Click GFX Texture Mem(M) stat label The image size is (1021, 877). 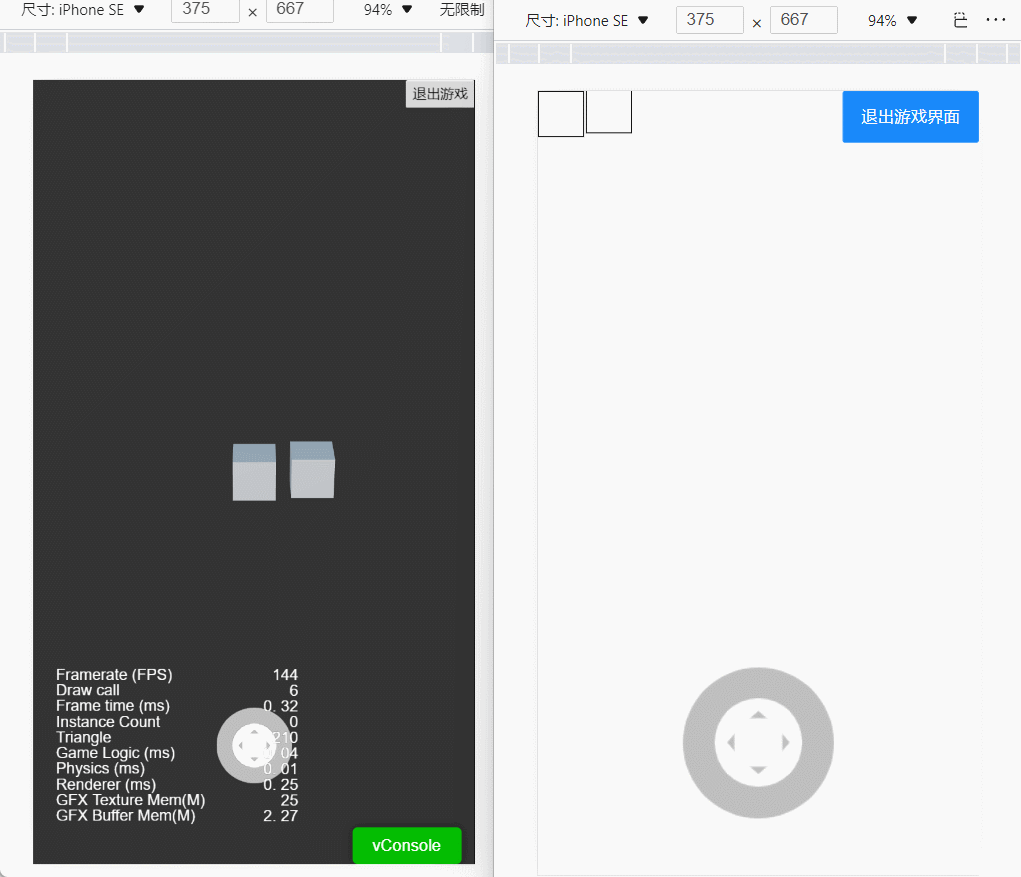tap(130, 800)
